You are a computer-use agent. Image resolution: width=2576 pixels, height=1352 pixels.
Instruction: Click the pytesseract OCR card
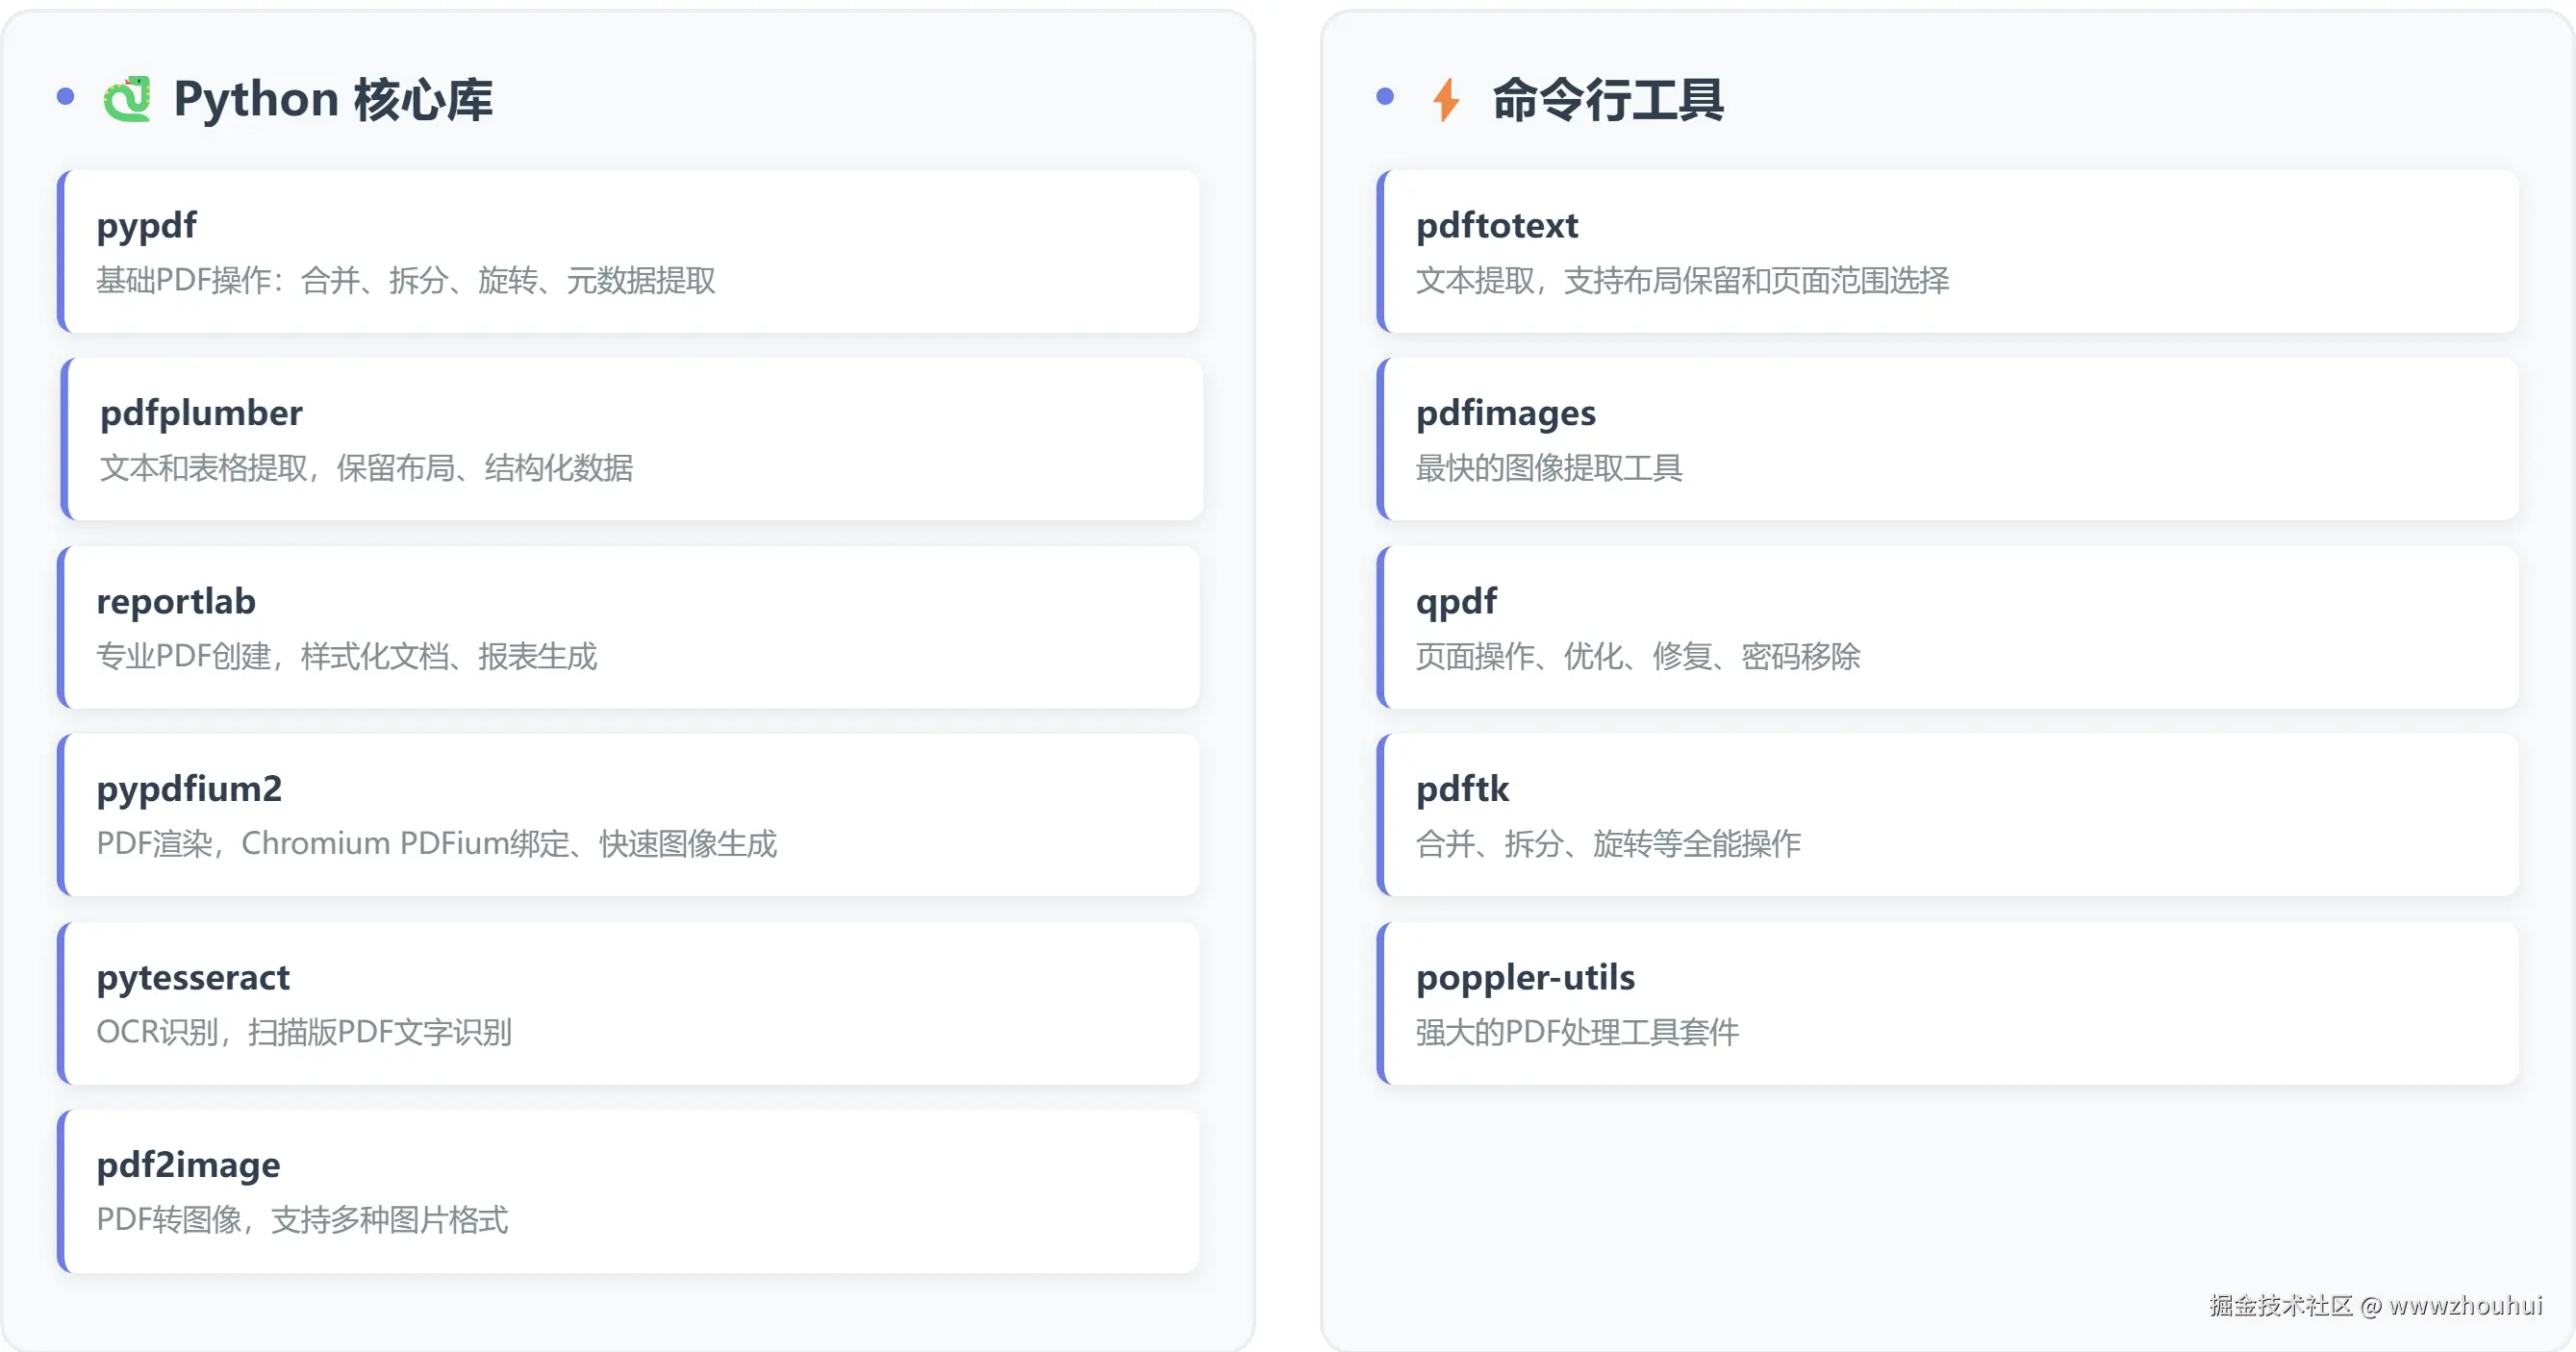point(630,1003)
